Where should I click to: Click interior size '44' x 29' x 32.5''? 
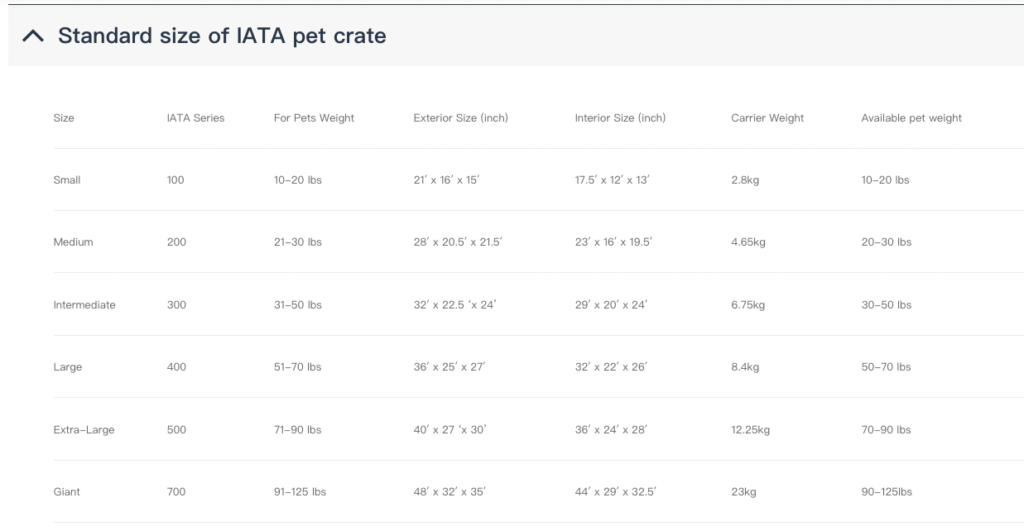615,492
